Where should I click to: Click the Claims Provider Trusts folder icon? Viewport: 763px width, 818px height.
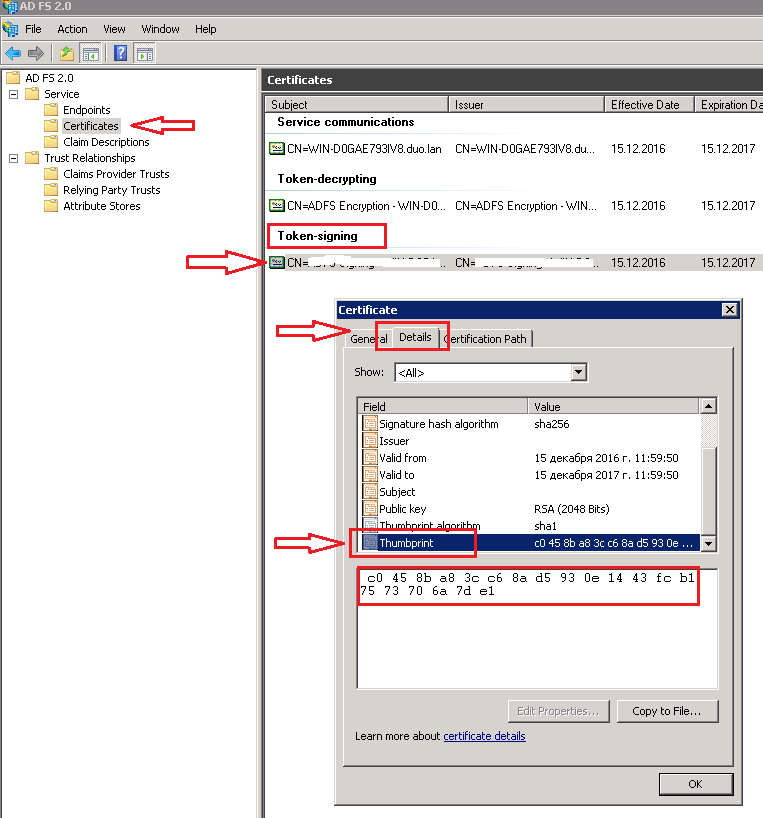[x=51, y=174]
